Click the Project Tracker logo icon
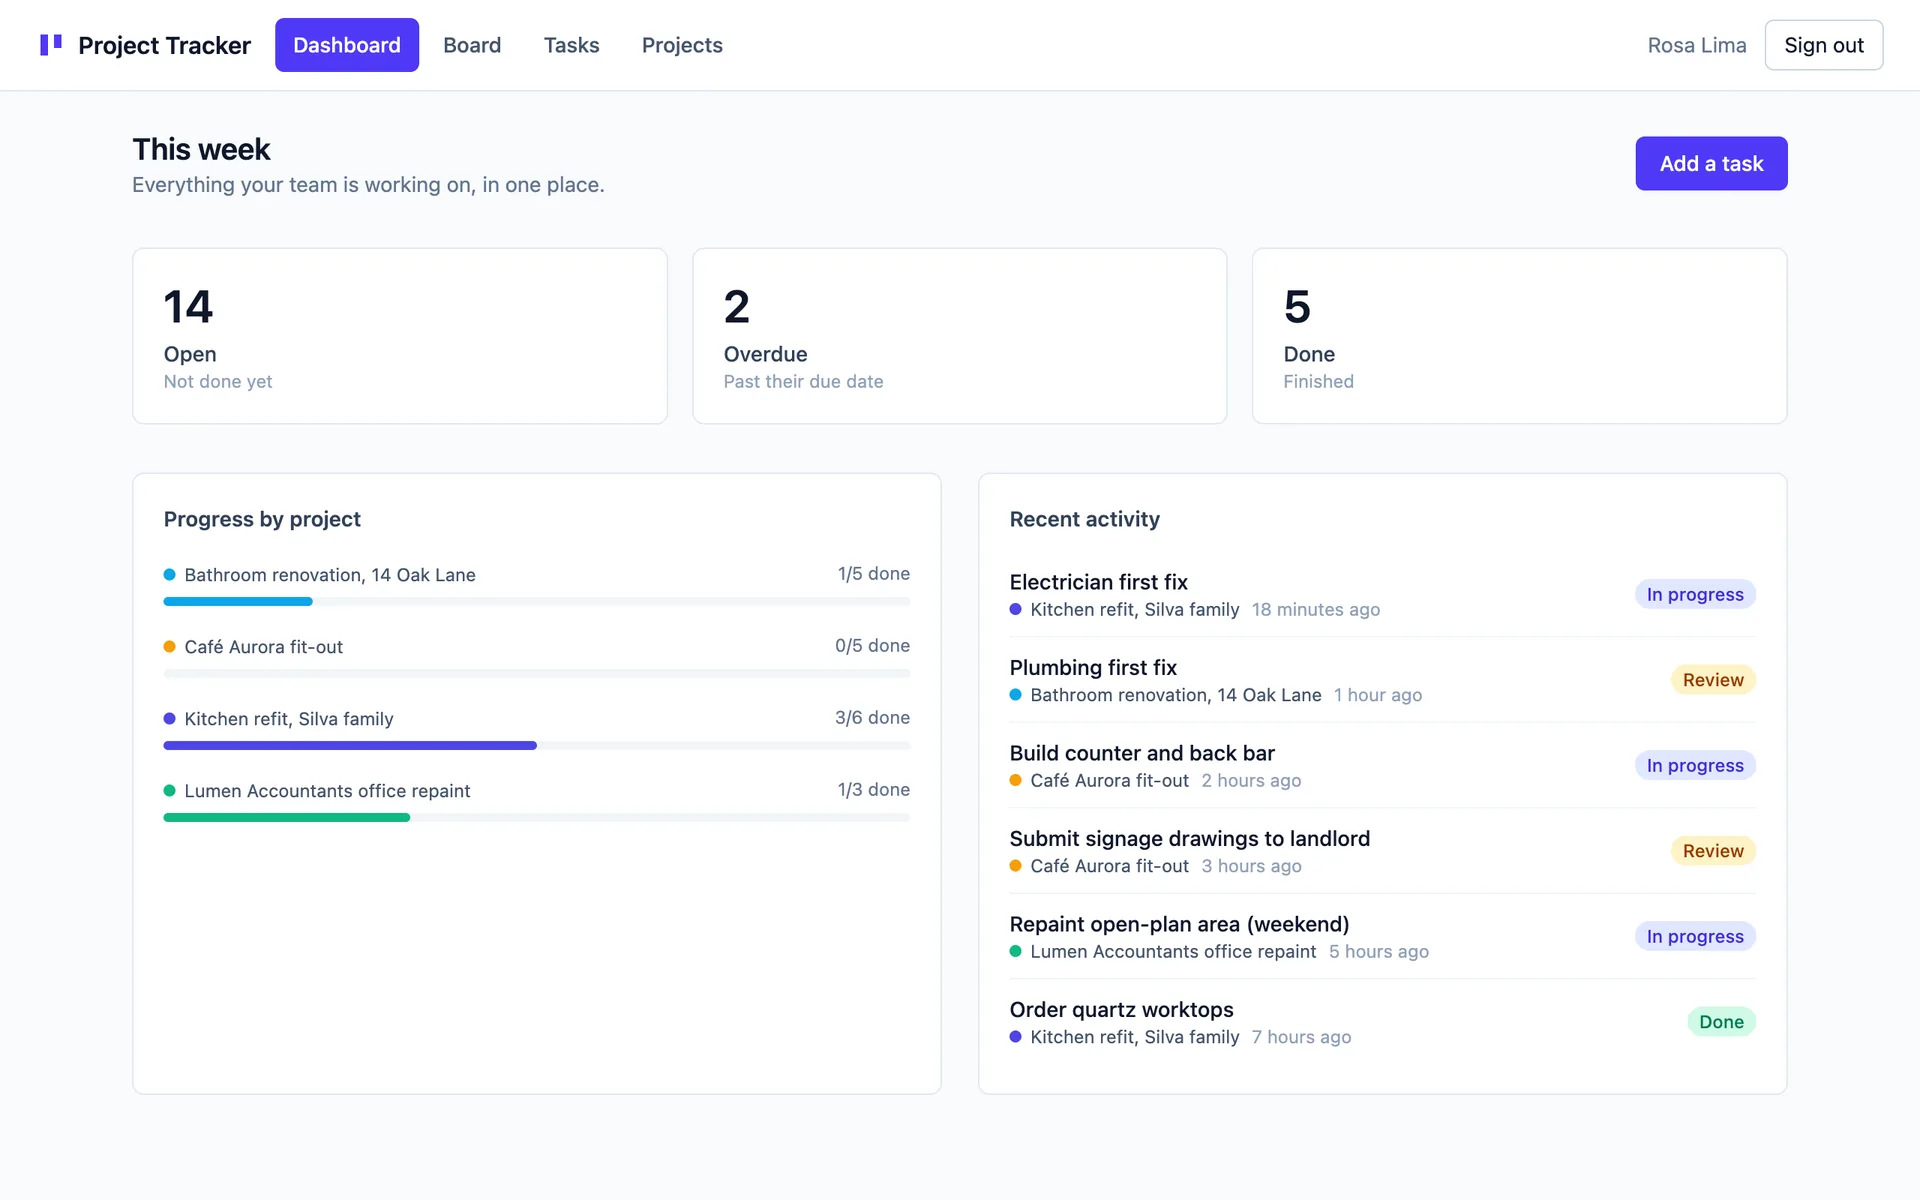Screen dimensions: 1920x1200 (x=51, y=45)
